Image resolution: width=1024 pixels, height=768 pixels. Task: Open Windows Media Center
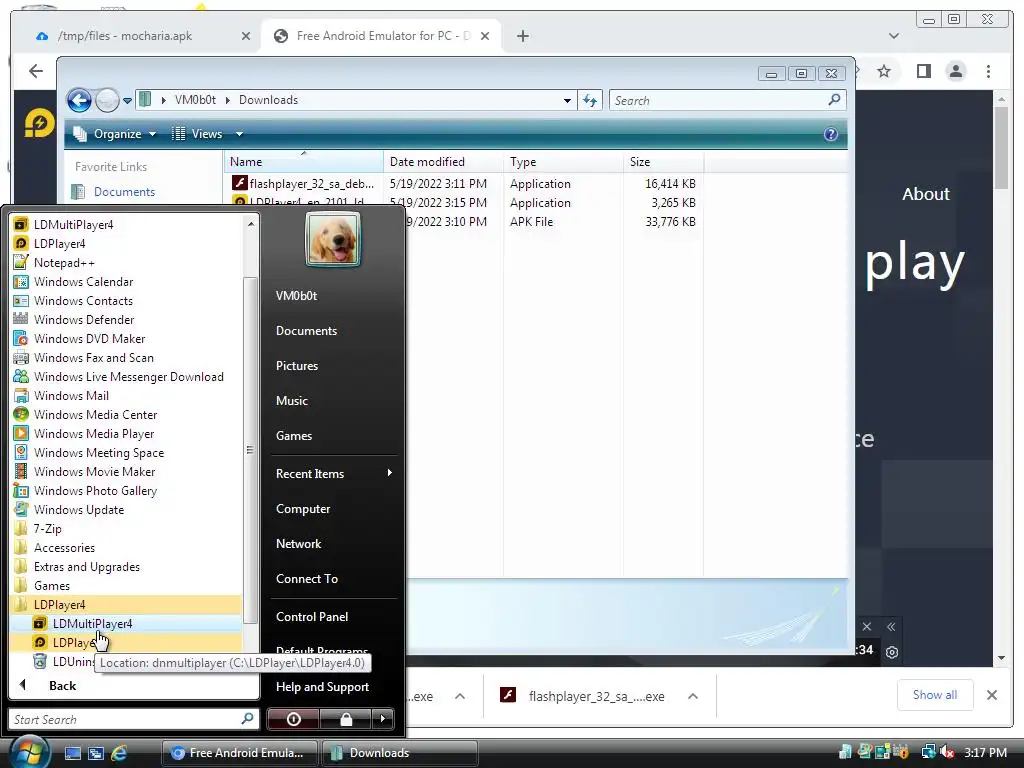(x=95, y=414)
